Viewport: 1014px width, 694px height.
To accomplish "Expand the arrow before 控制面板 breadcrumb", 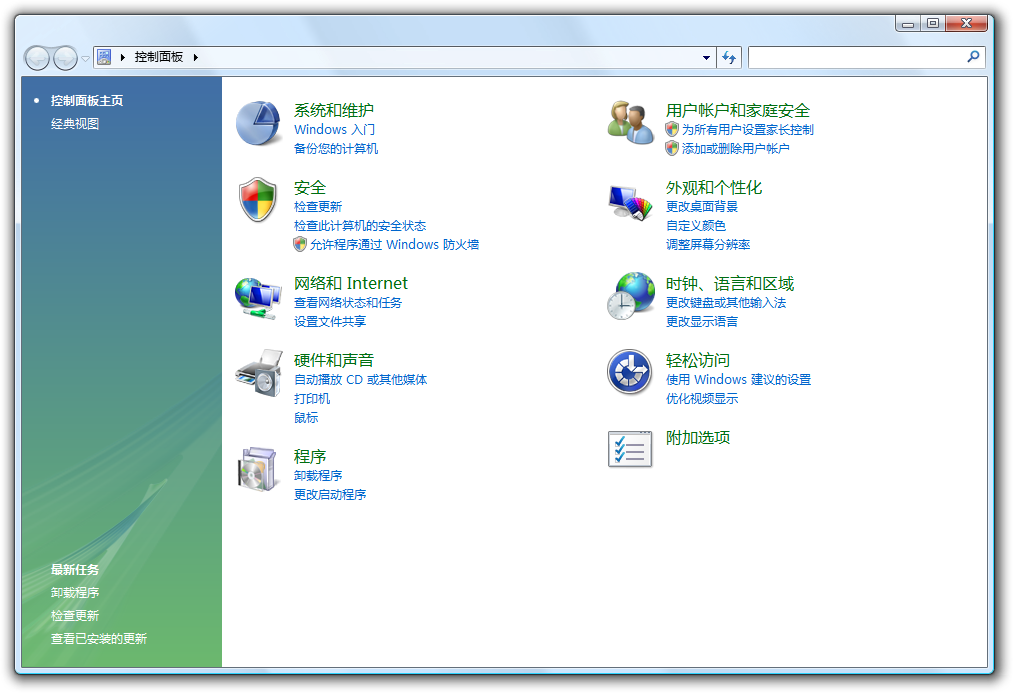I will [122, 58].
